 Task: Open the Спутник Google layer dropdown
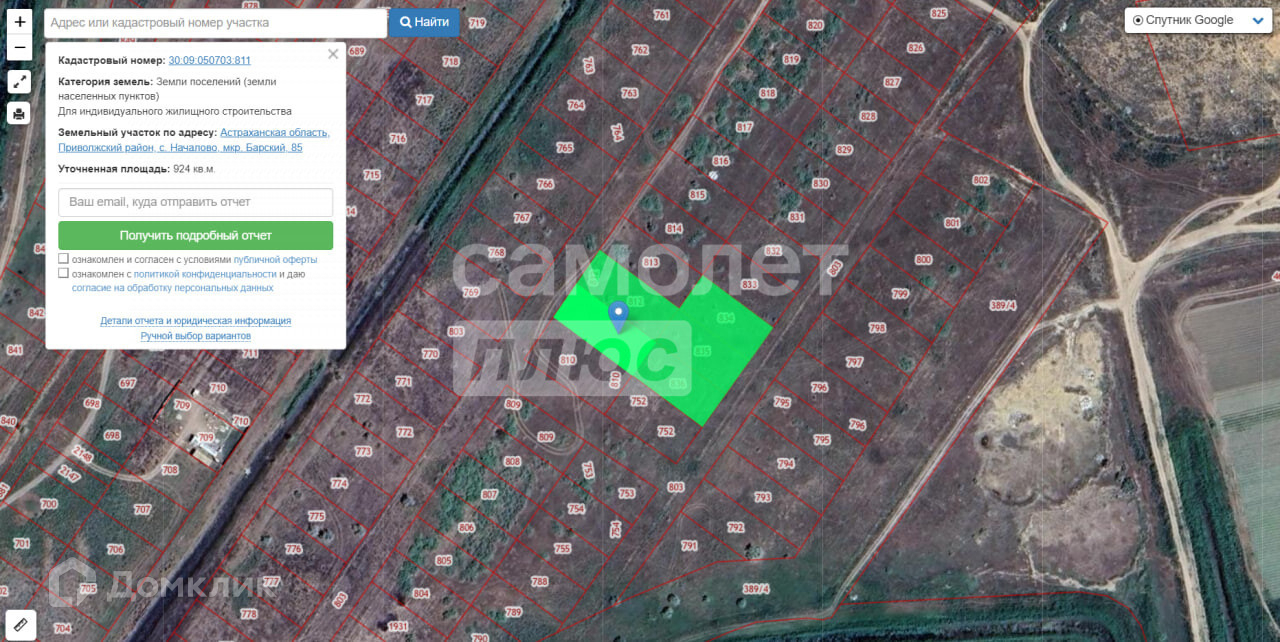point(1198,20)
